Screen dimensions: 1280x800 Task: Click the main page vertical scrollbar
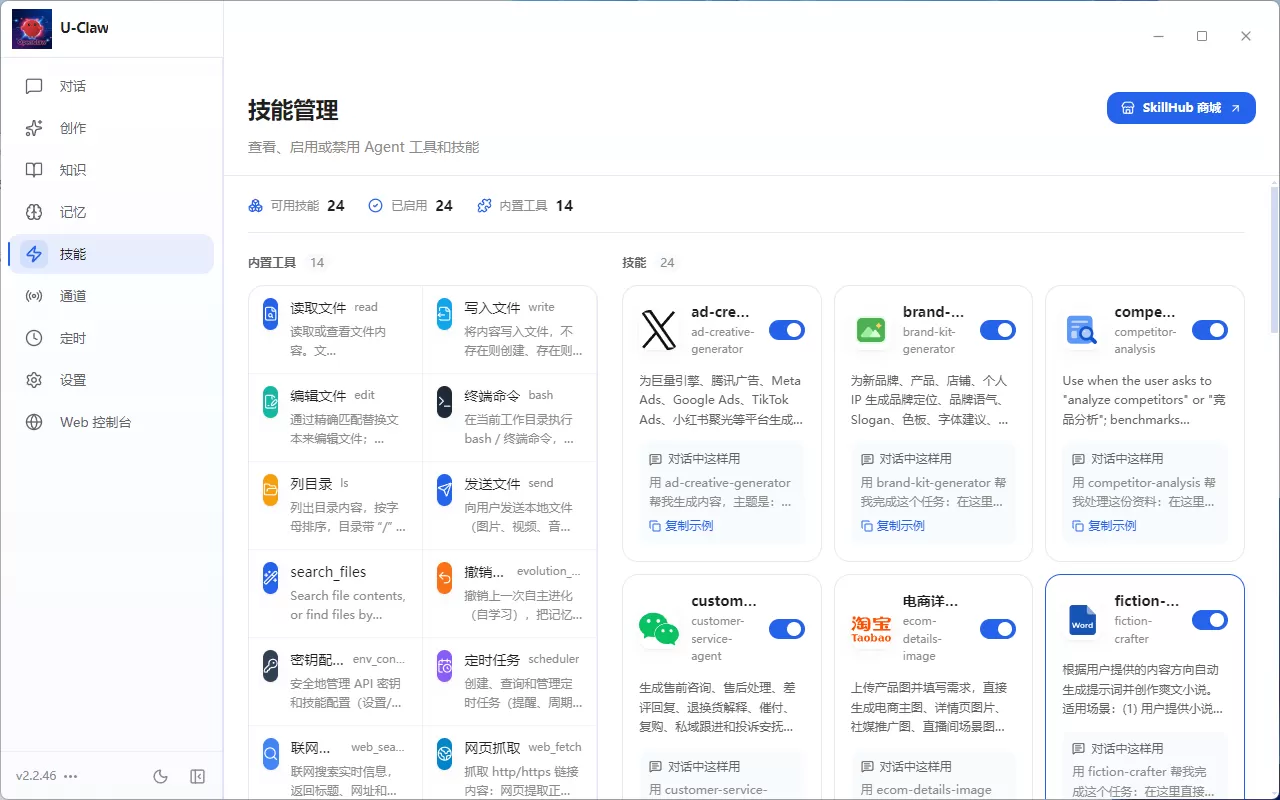tap(1274, 260)
